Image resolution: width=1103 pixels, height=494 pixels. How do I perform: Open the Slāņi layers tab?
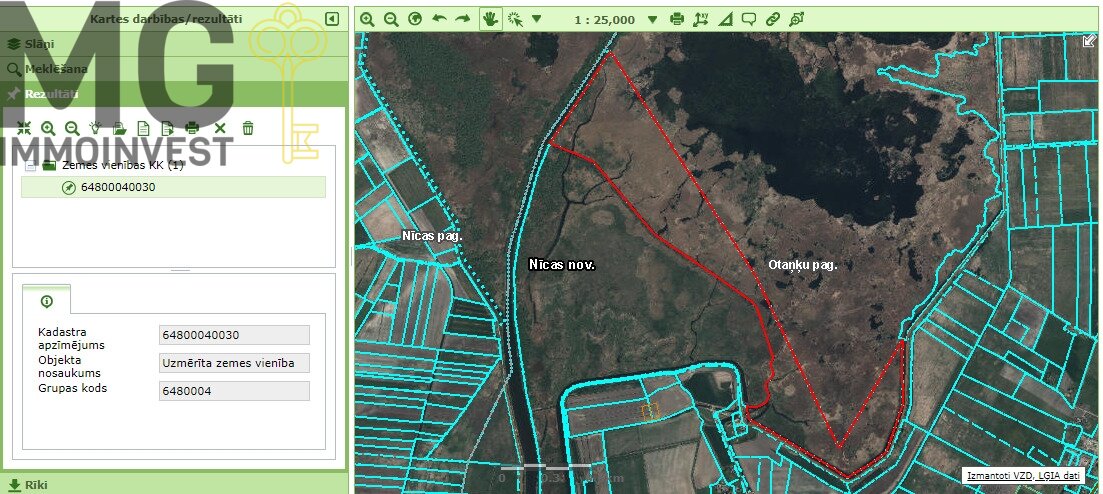pos(40,44)
